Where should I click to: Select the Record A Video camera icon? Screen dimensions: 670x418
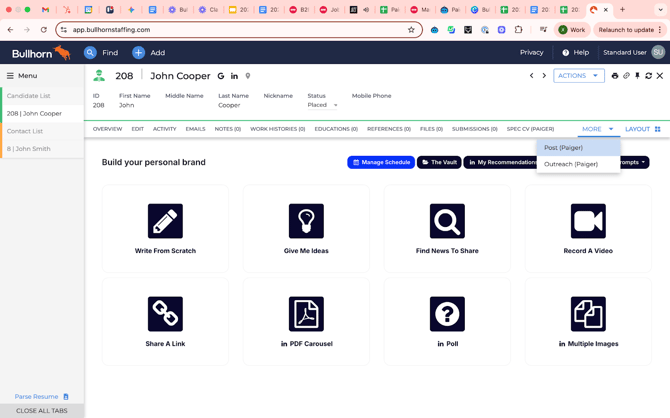pyautogui.click(x=588, y=221)
